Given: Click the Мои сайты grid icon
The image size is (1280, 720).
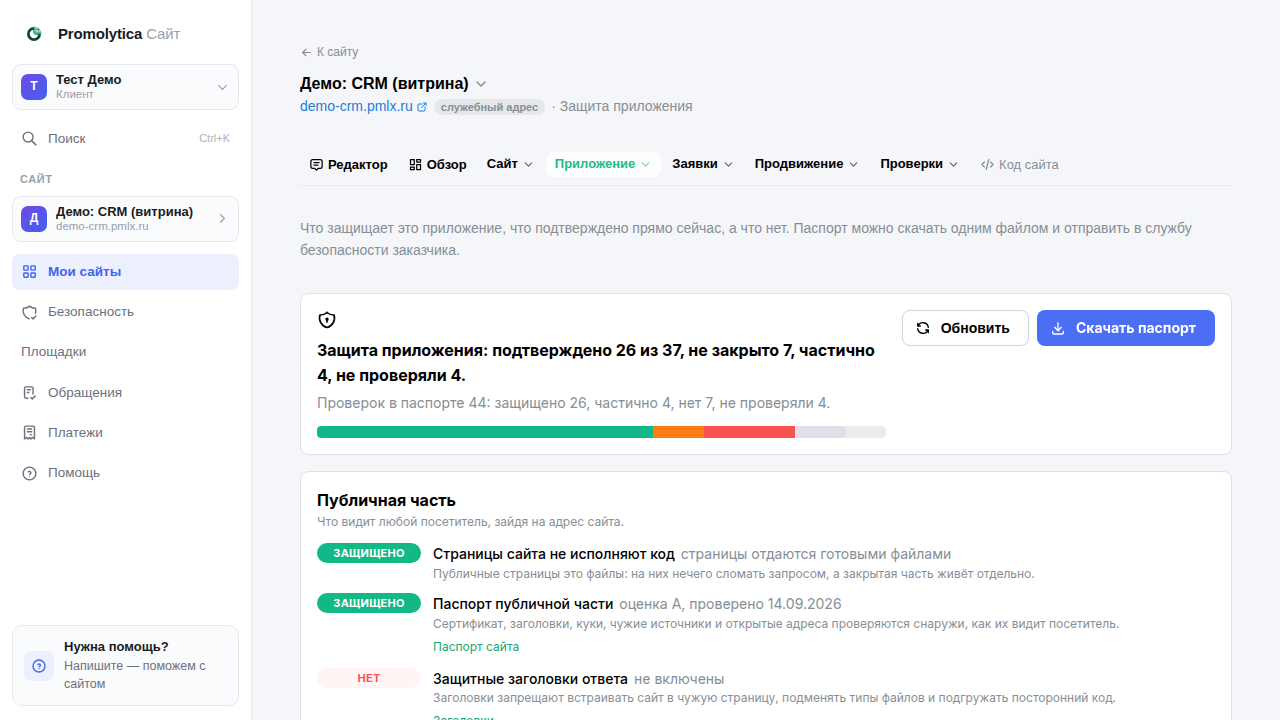Looking at the screenshot, I should click(30, 272).
